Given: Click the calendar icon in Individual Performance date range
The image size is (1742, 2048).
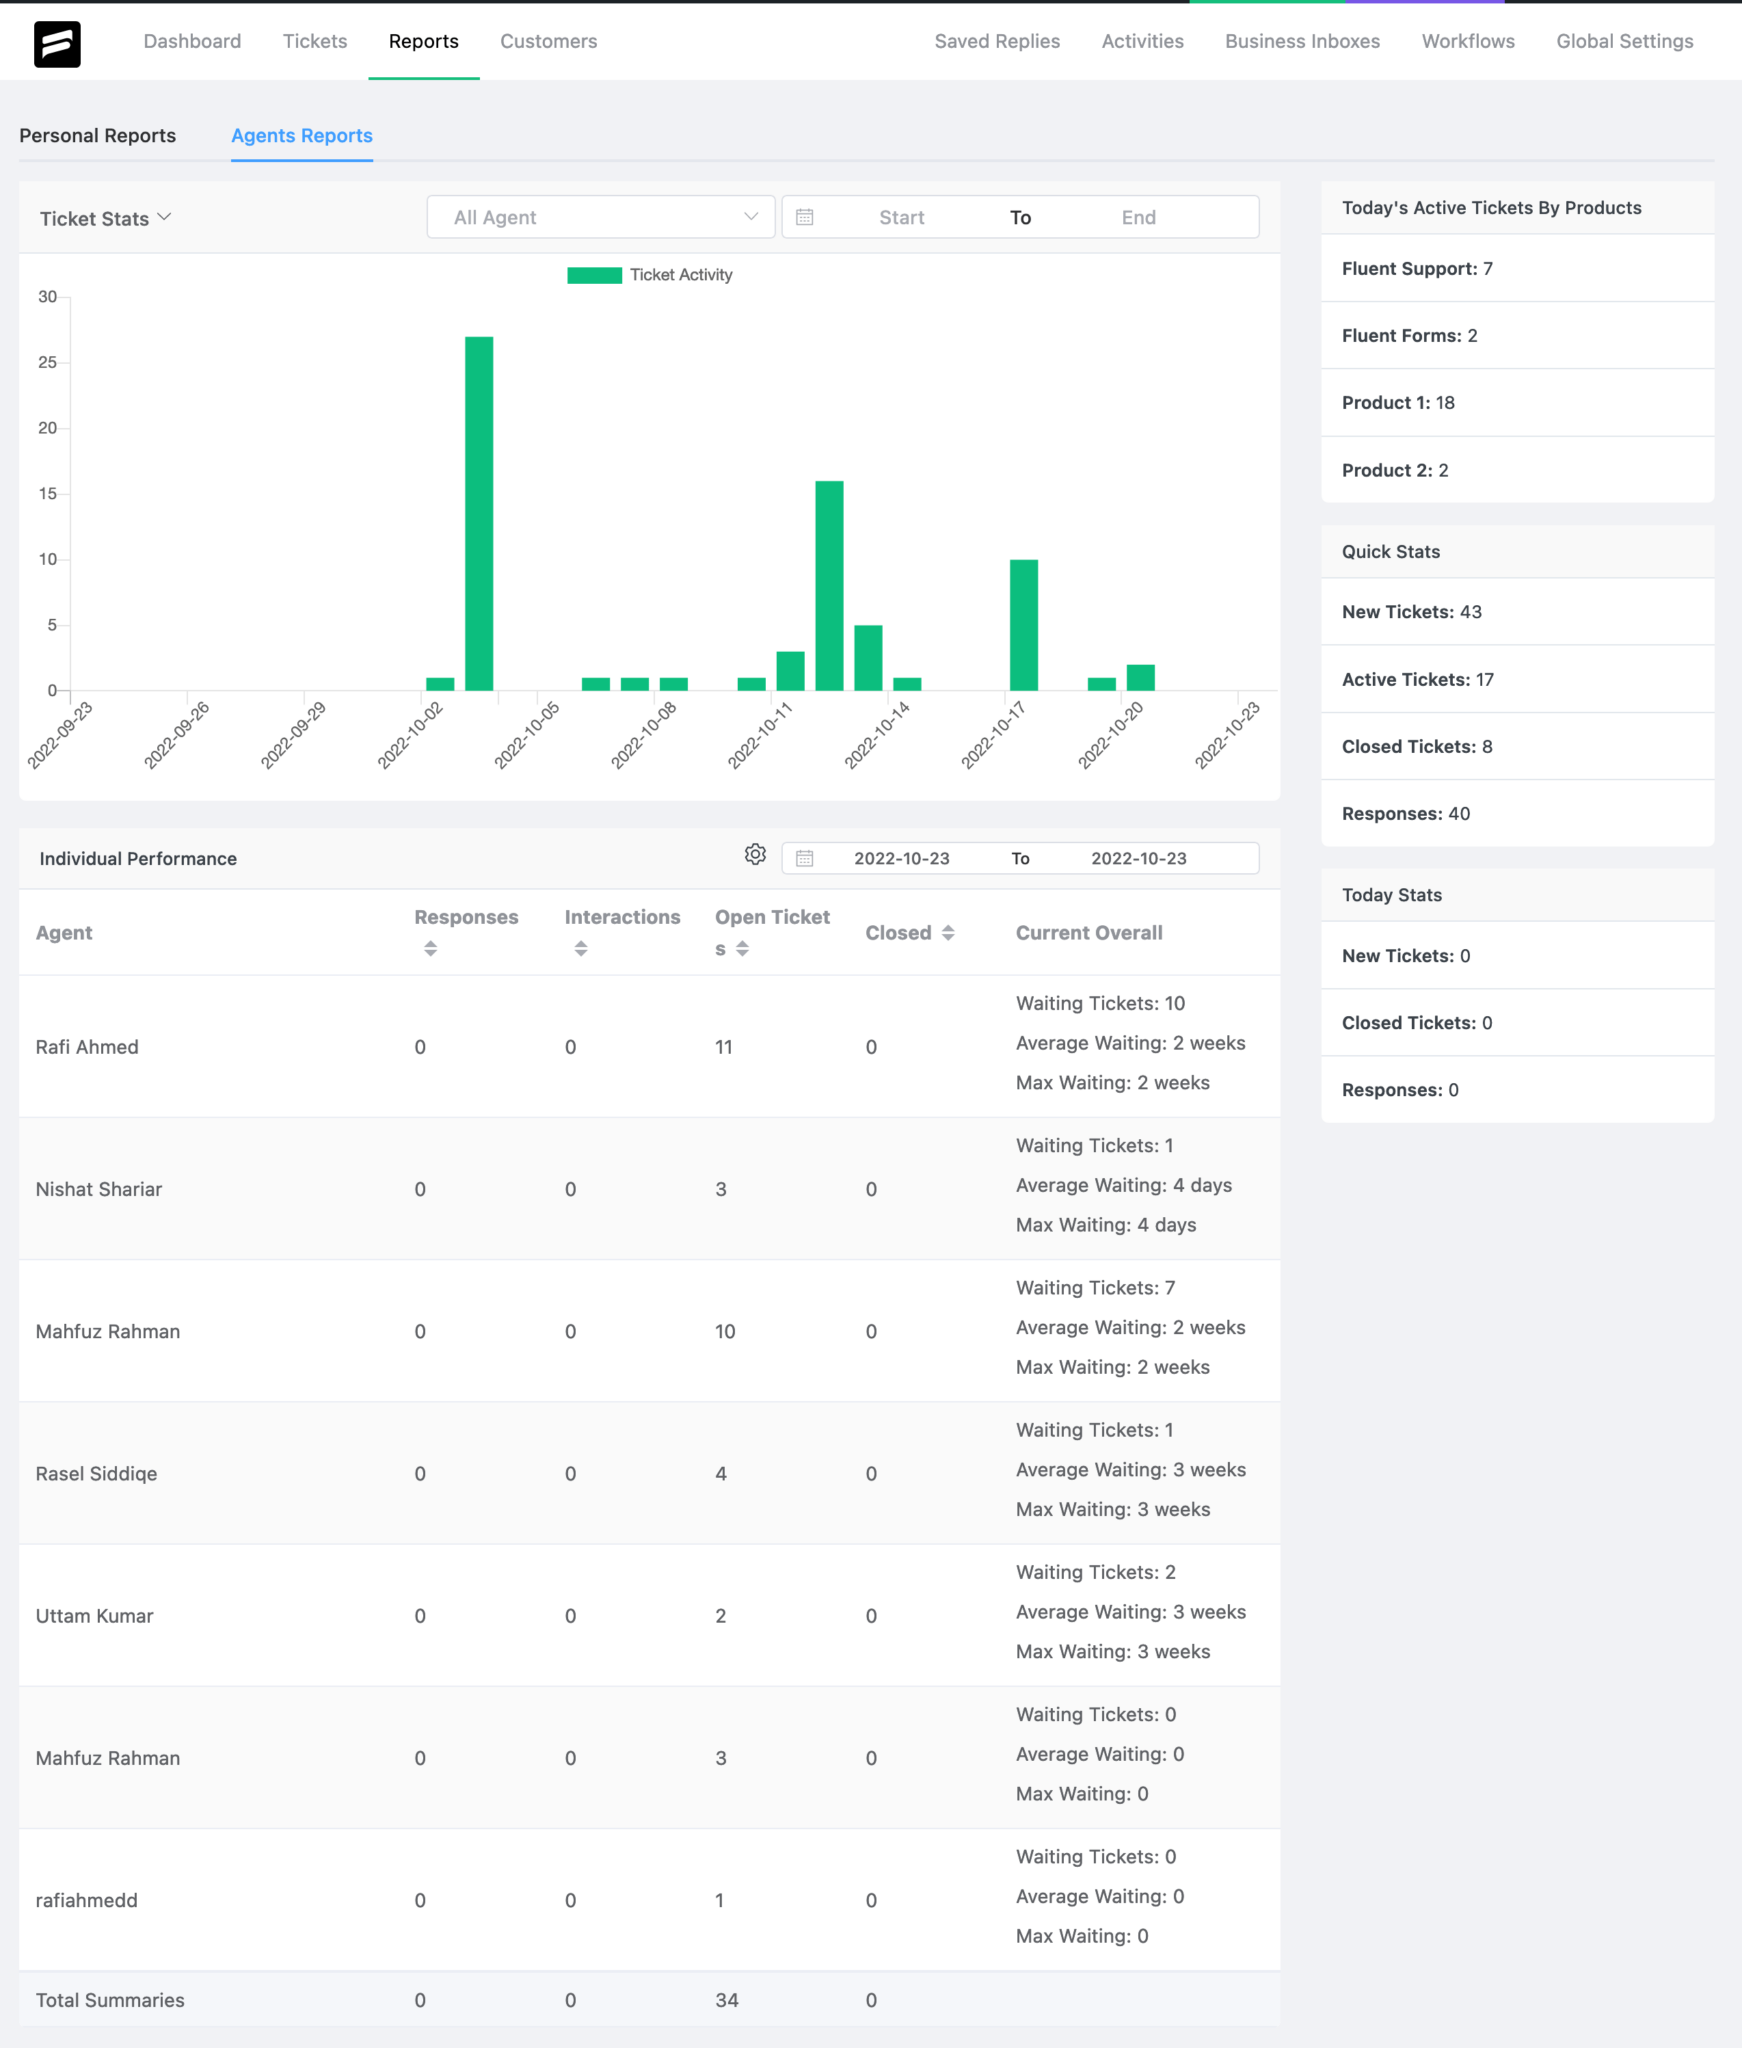Looking at the screenshot, I should [x=806, y=857].
